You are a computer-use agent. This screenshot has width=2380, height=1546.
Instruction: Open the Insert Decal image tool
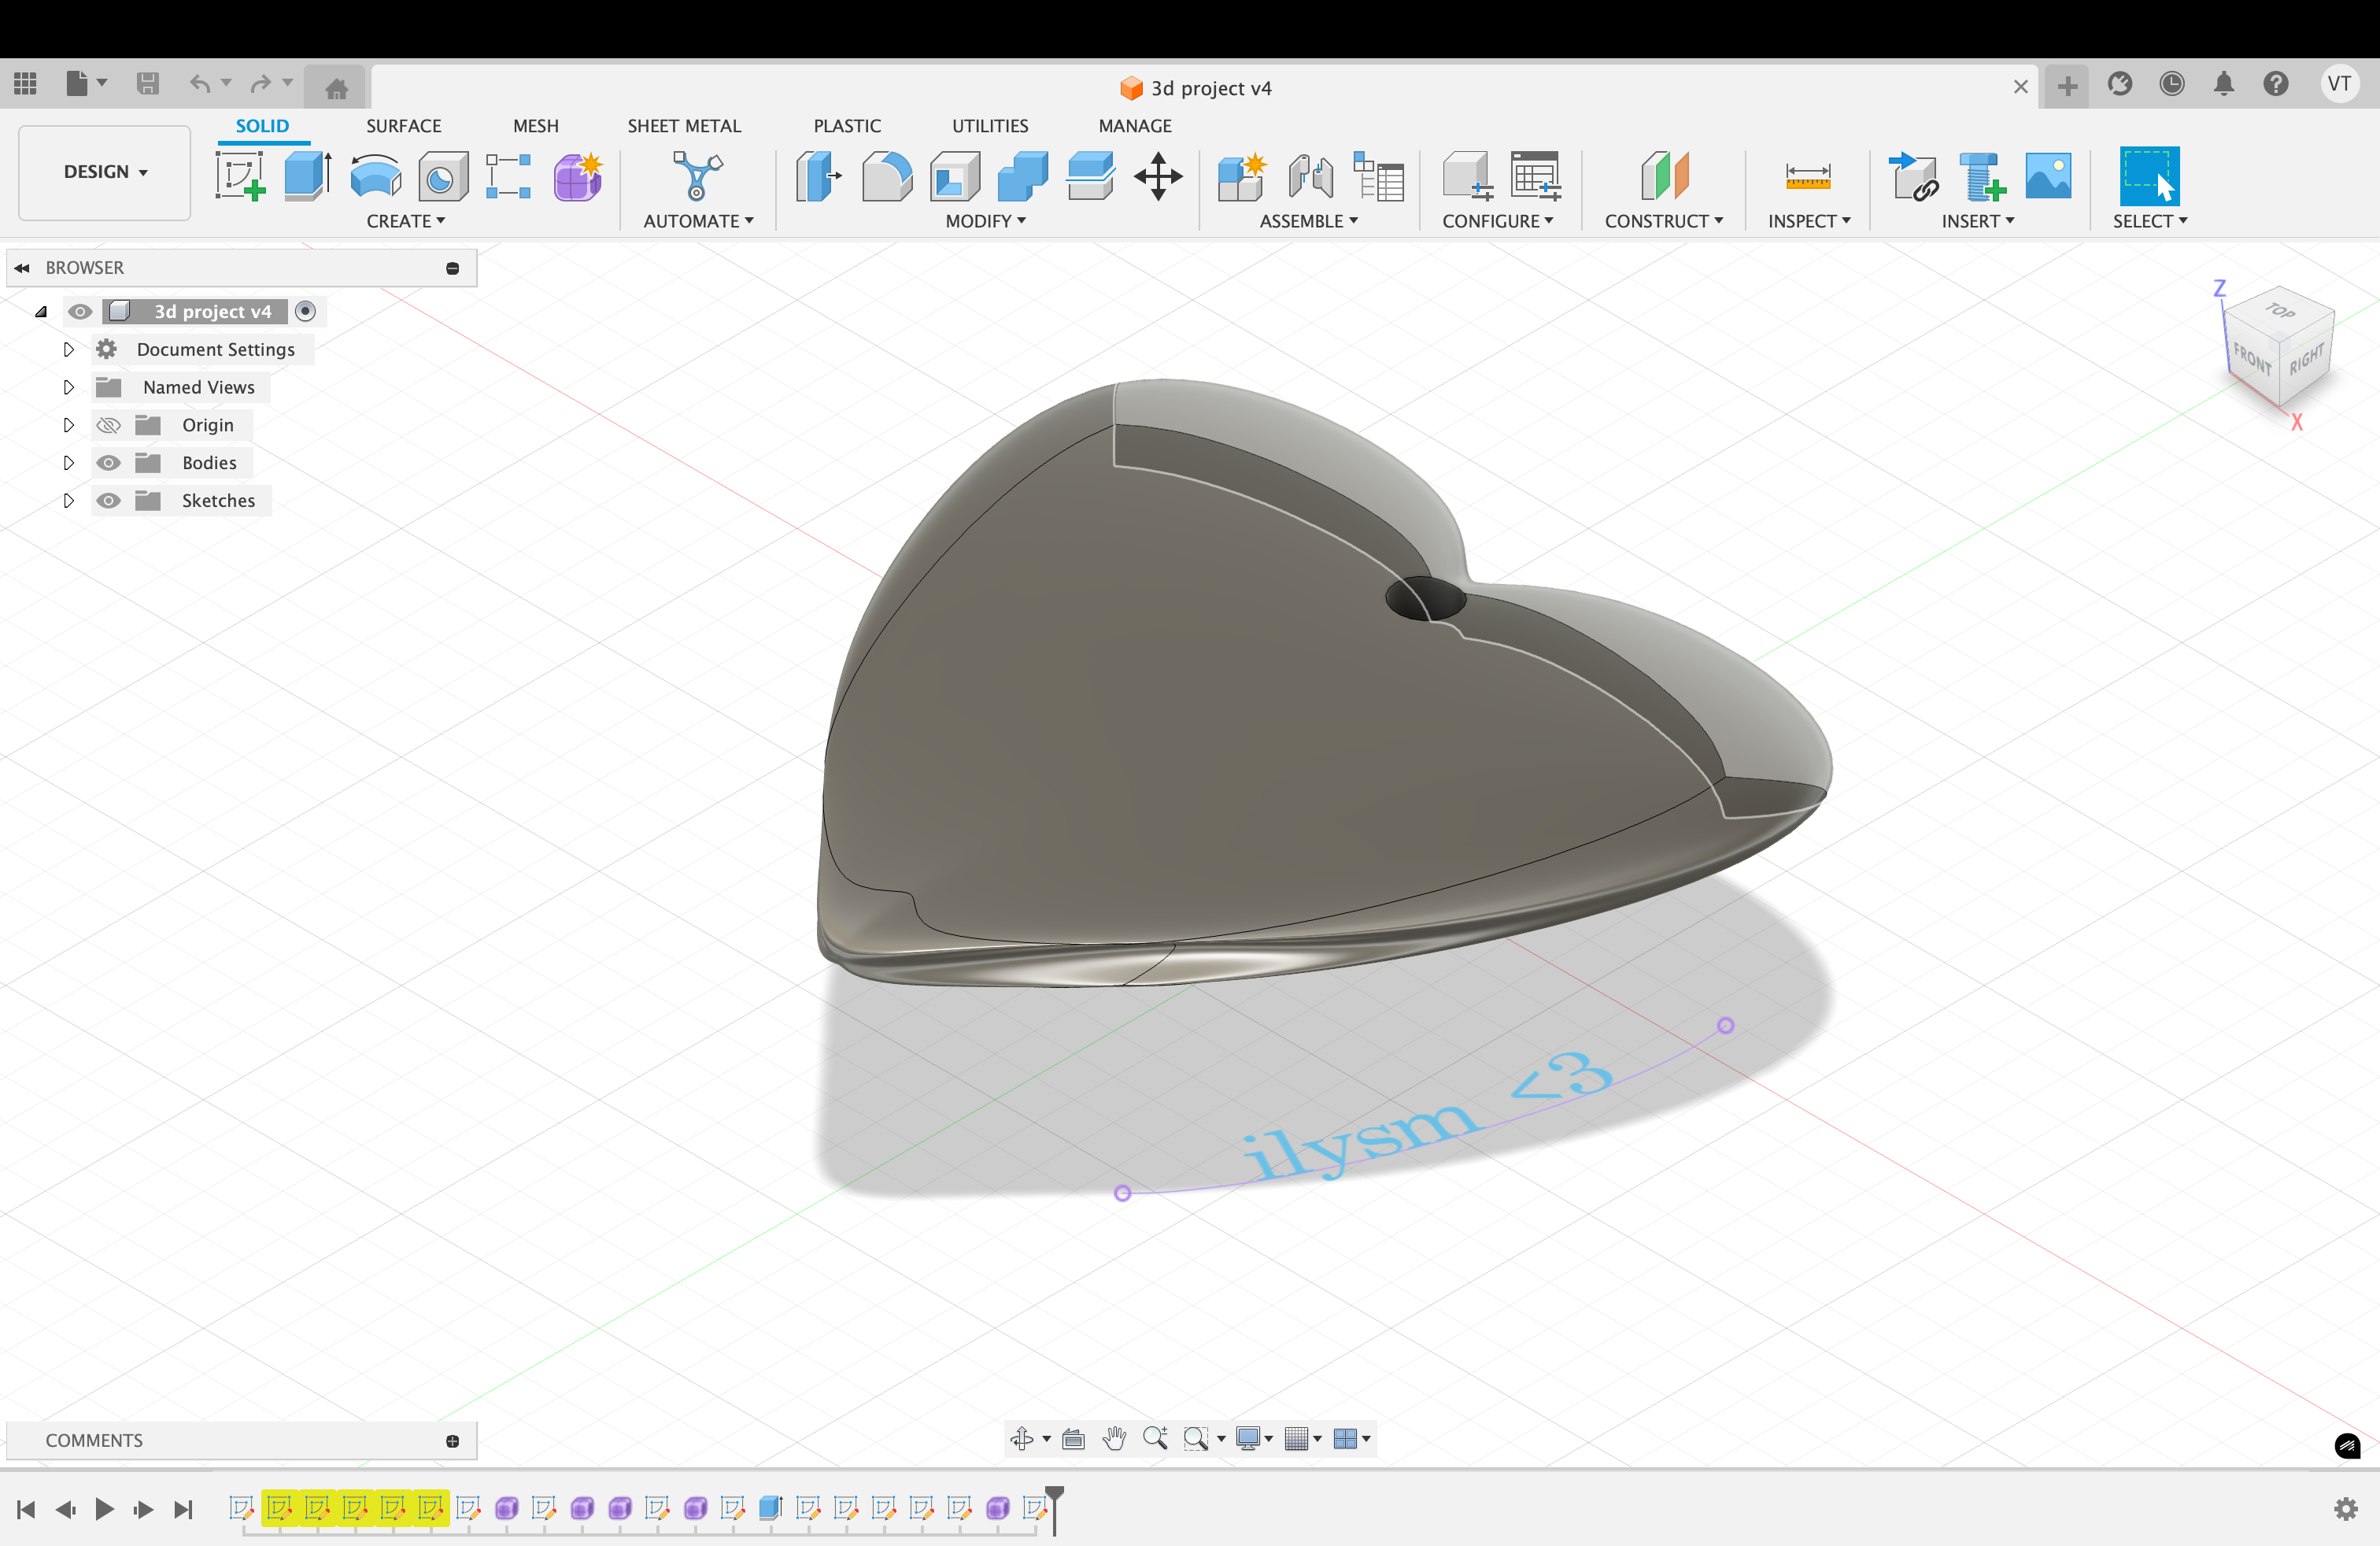coord(2047,177)
